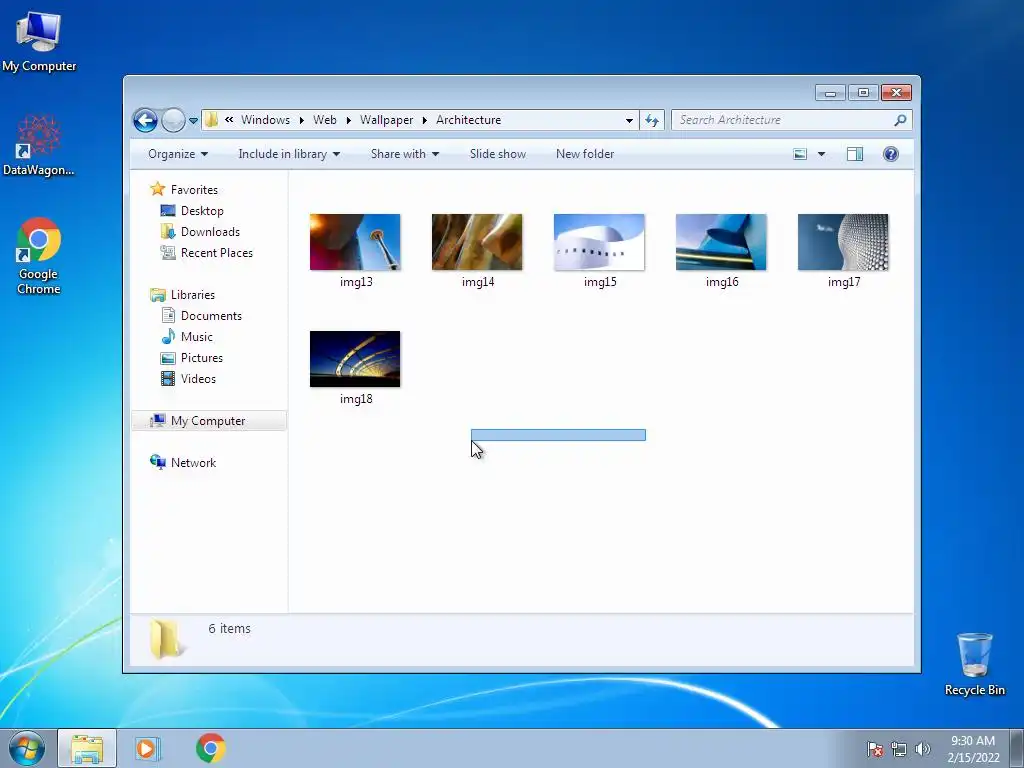Open the recent locations dropdown arrow
The image size is (1024, 768).
193,121
